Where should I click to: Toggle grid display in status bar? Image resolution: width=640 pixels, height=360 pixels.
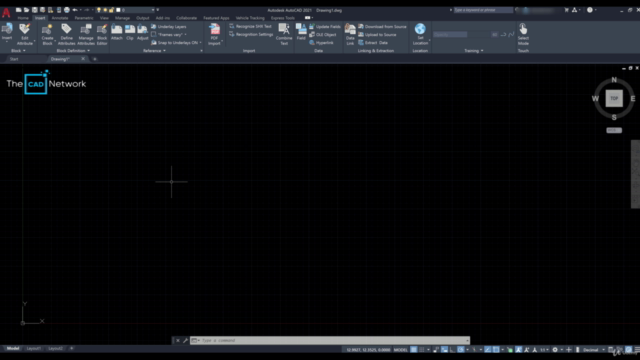pyautogui.click(x=413, y=350)
